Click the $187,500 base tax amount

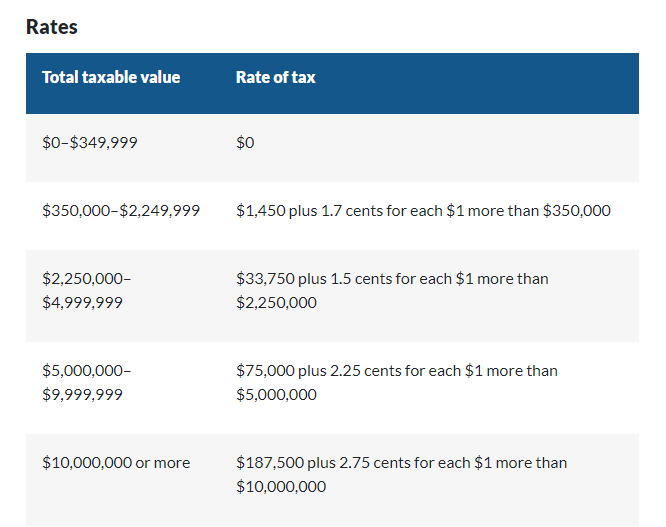pos(268,462)
